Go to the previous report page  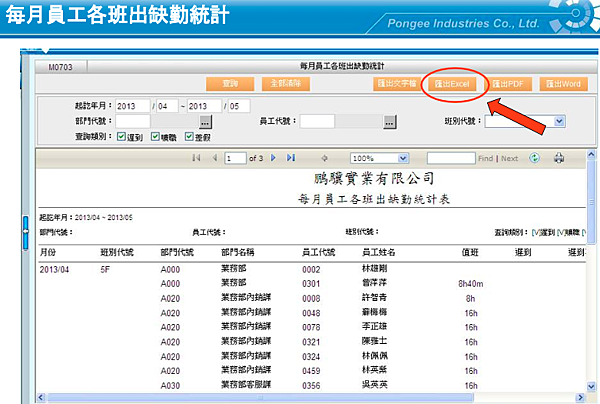pyautogui.click(x=215, y=158)
